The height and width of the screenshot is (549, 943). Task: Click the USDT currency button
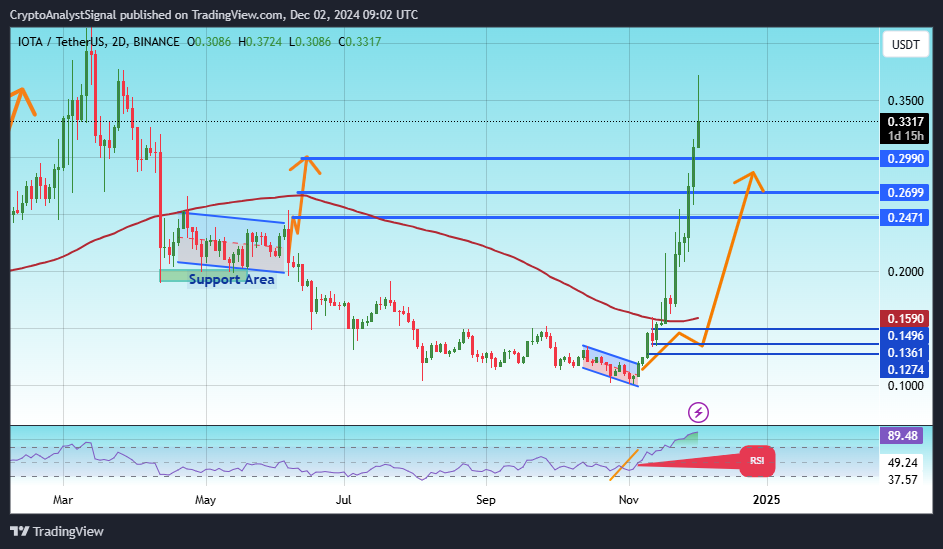(x=905, y=44)
